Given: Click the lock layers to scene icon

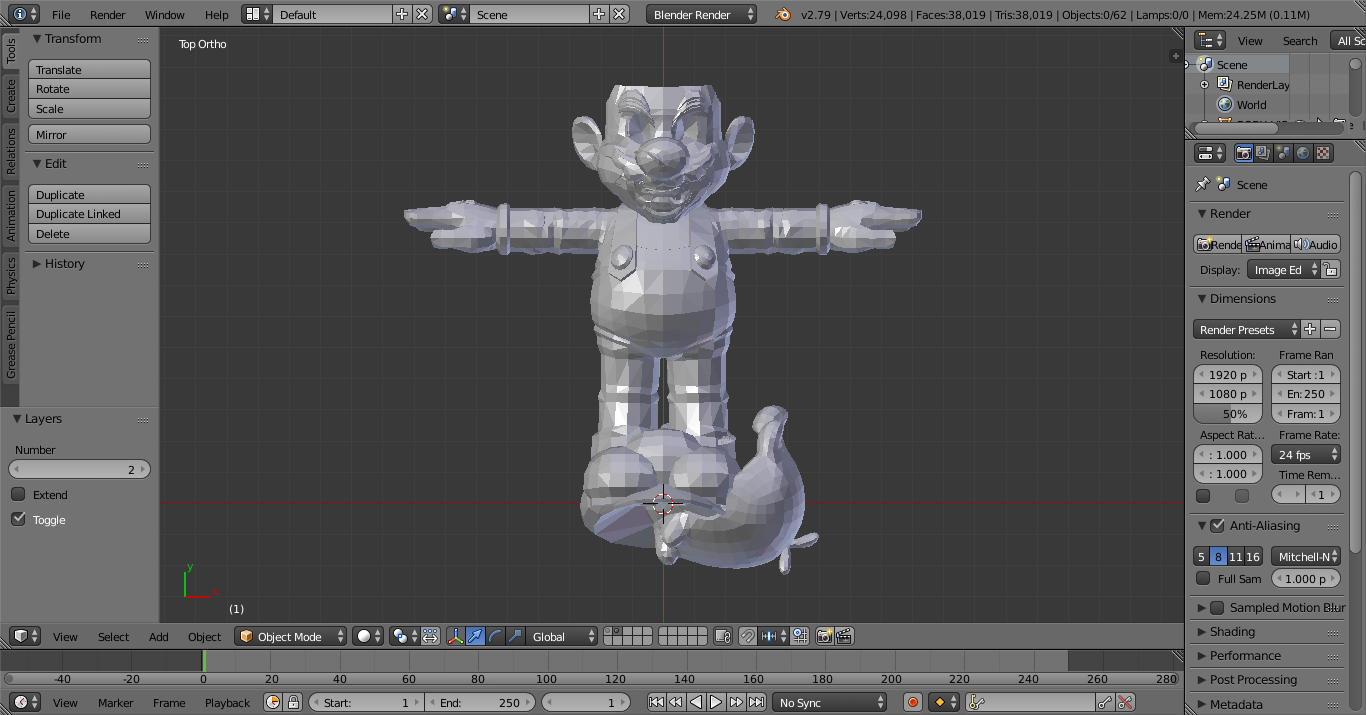Looking at the screenshot, I should (x=723, y=636).
